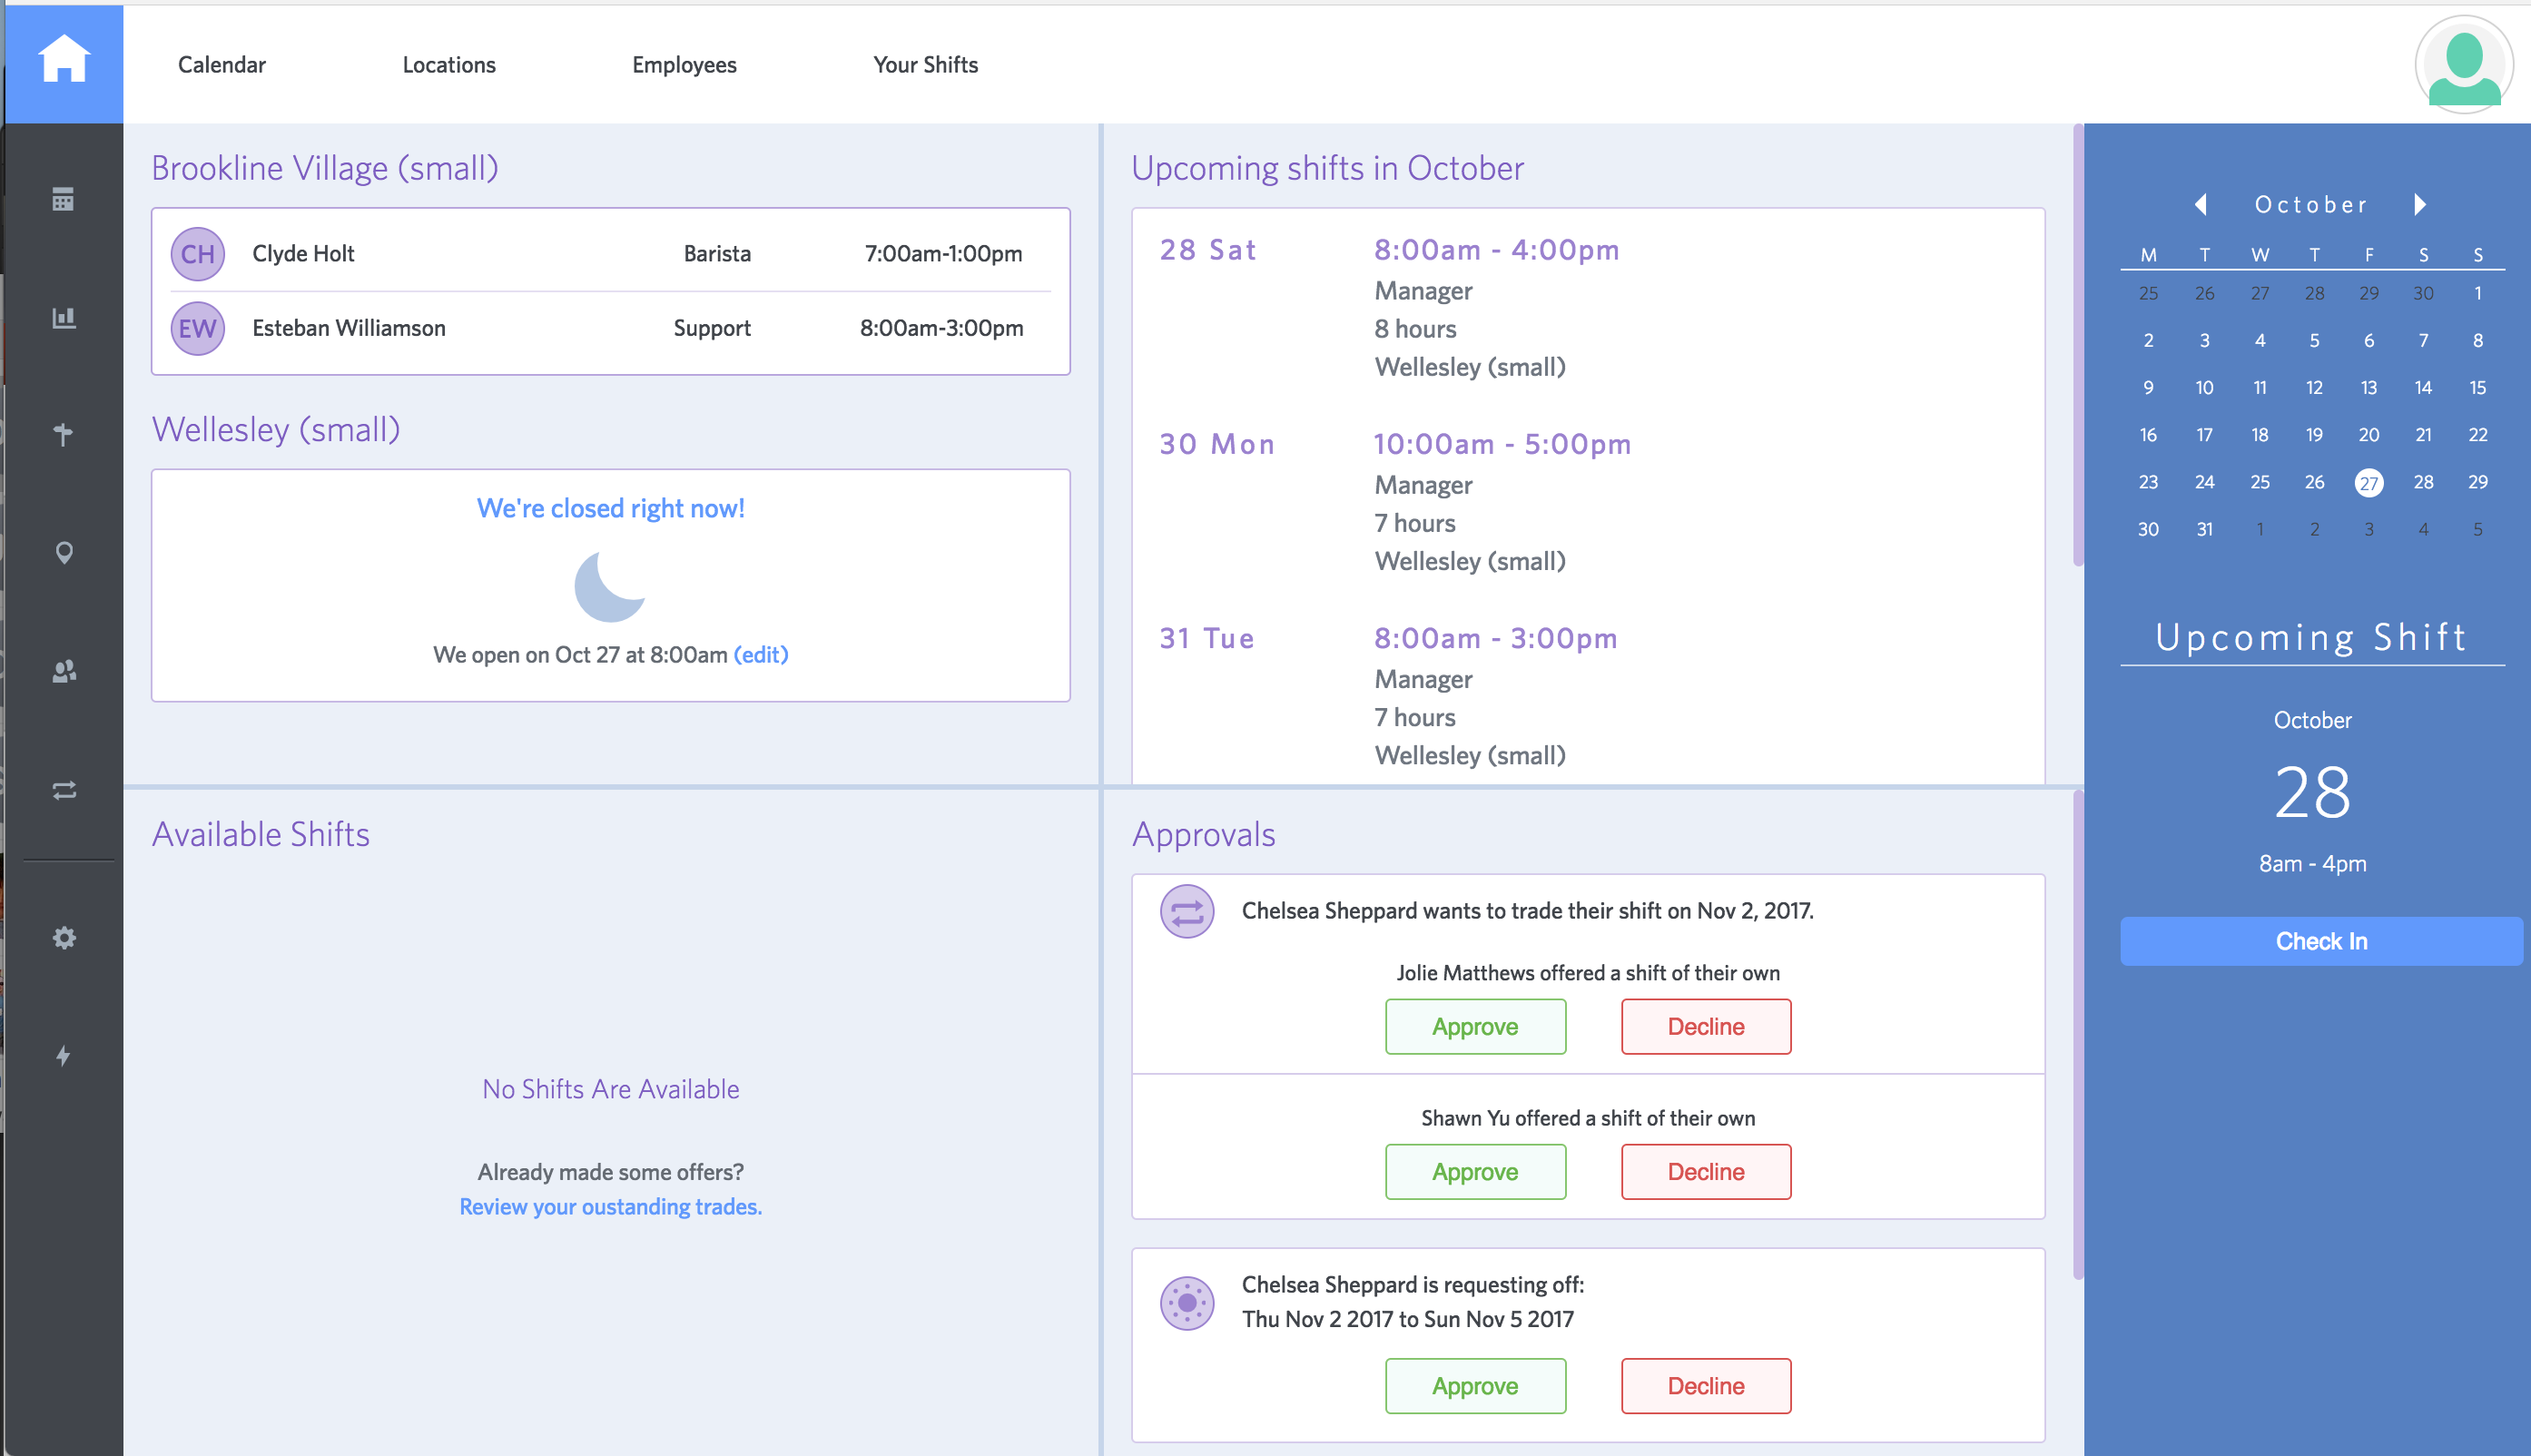Open the Employees tab
Viewport: 2531px width, 1456px height.
coord(684,65)
